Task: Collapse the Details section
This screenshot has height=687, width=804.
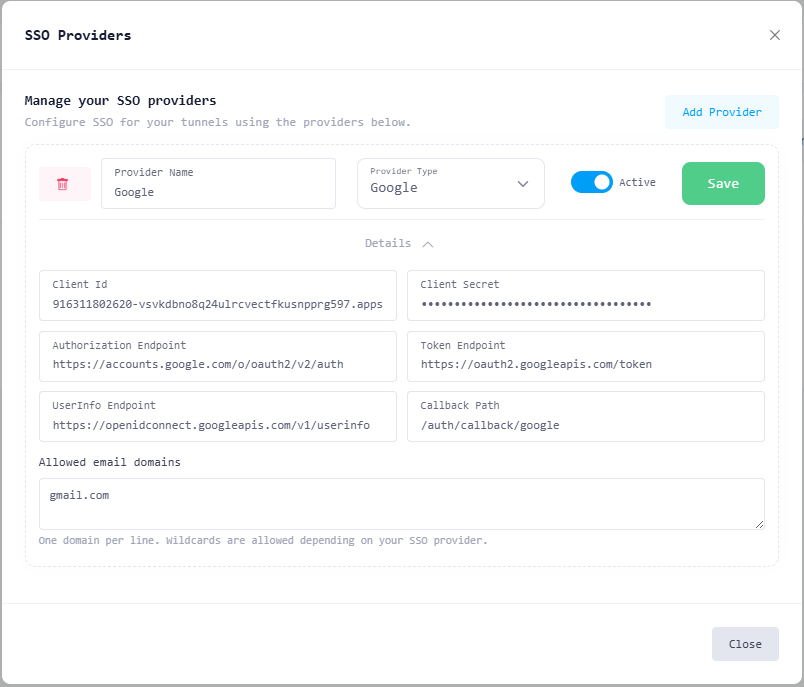Action: pyautogui.click(x=388, y=243)
